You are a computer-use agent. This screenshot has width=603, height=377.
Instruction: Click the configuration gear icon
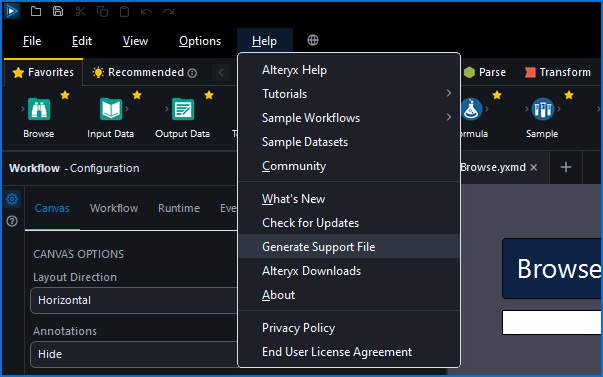pos(12,199)
